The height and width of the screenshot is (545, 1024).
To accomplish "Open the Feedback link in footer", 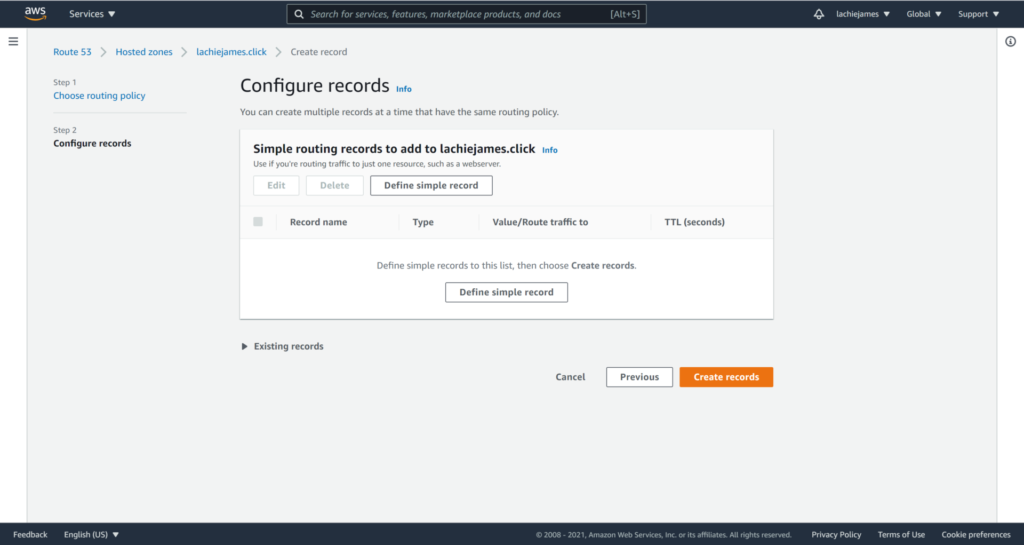I will click(30, 535).
